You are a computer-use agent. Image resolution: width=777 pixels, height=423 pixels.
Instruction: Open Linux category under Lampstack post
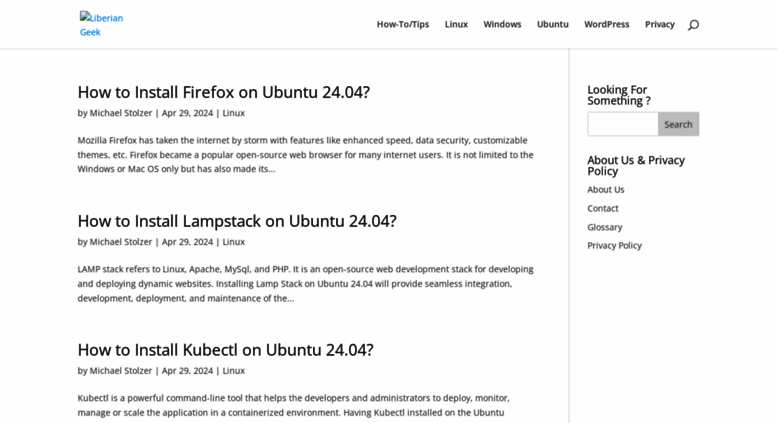point(233,242)
